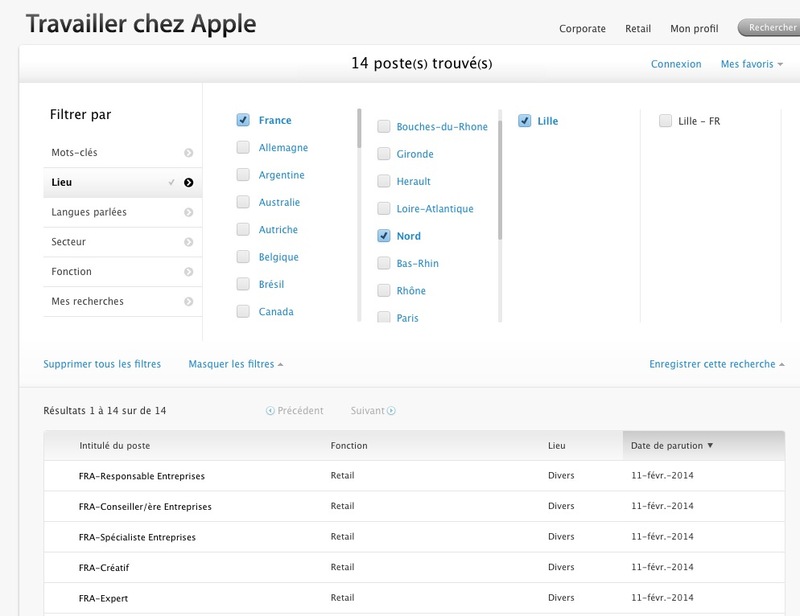Click the Herault department label
The height and width of the screenshot is (616, 800).
(413, 181)
